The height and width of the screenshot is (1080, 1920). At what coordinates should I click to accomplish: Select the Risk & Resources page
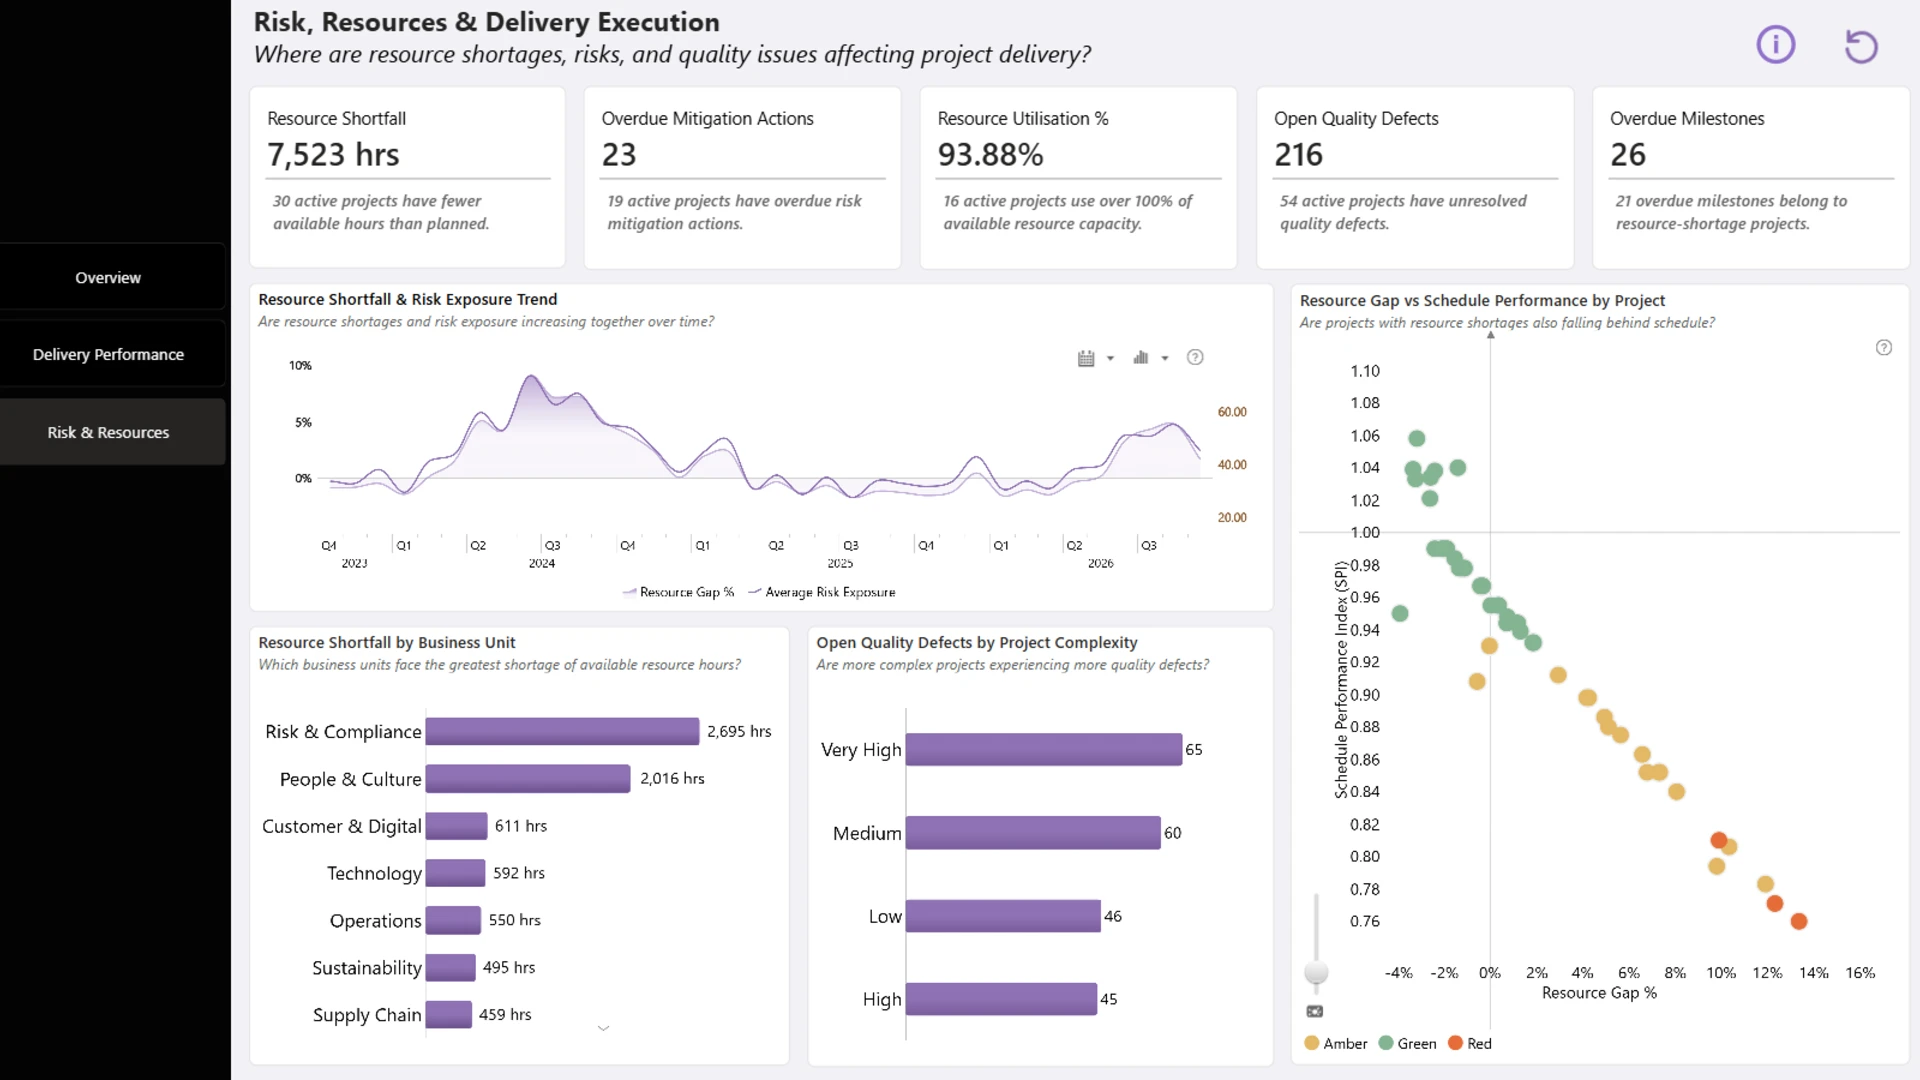[x=108, y=433]
